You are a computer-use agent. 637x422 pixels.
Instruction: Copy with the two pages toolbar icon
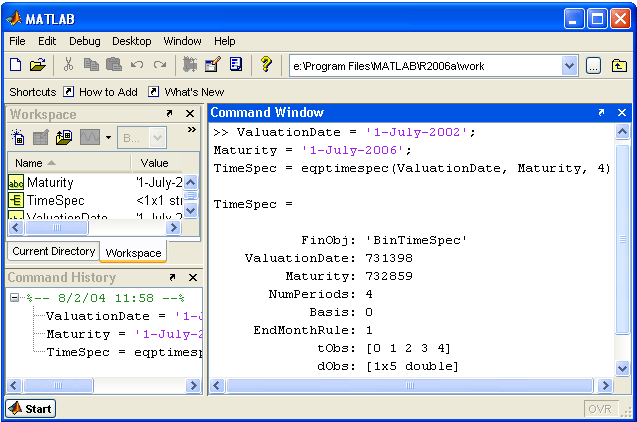click(91, 65)
